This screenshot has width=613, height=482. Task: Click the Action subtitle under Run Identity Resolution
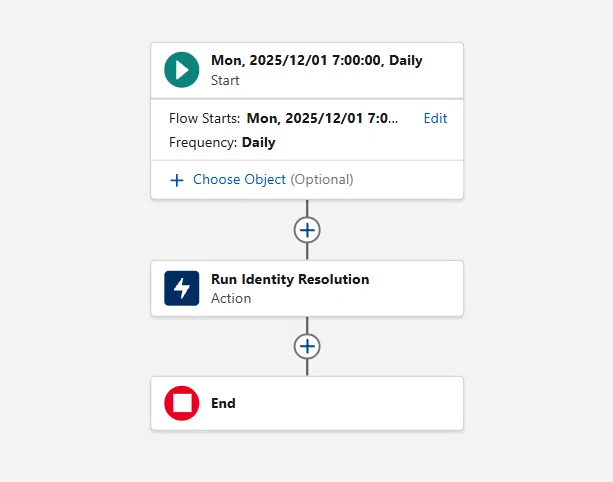[231, 298]
